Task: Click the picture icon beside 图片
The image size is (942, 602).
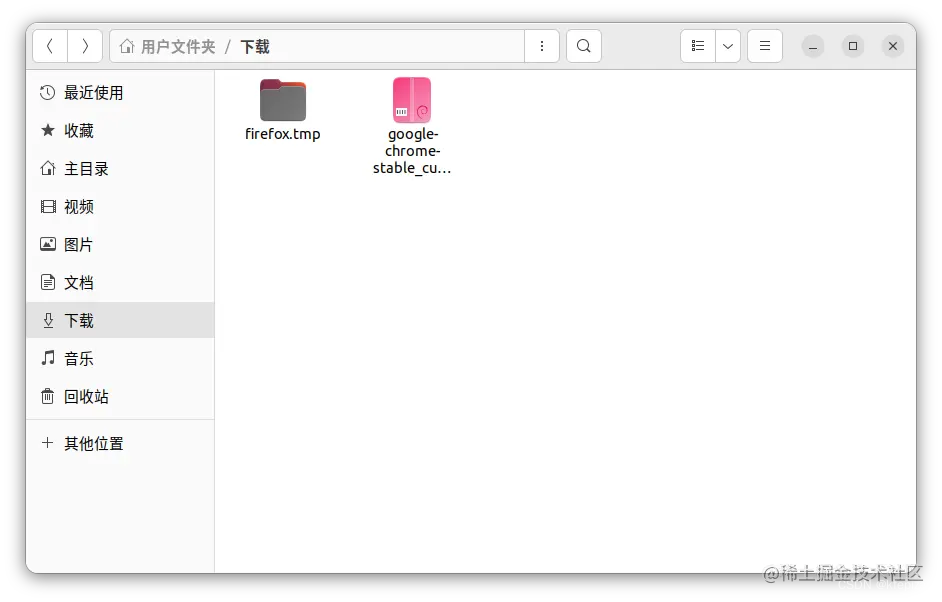Action: click(47, 244)
